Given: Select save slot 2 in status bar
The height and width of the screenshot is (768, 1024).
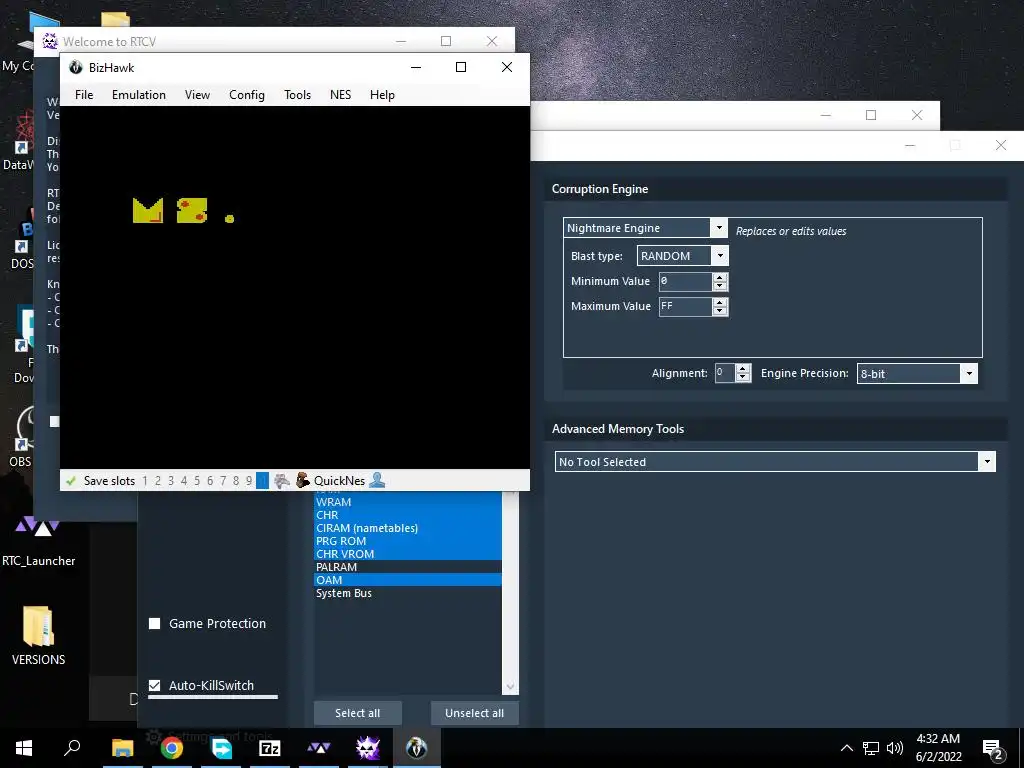Looking at the screenshot, I should [158, 481].
